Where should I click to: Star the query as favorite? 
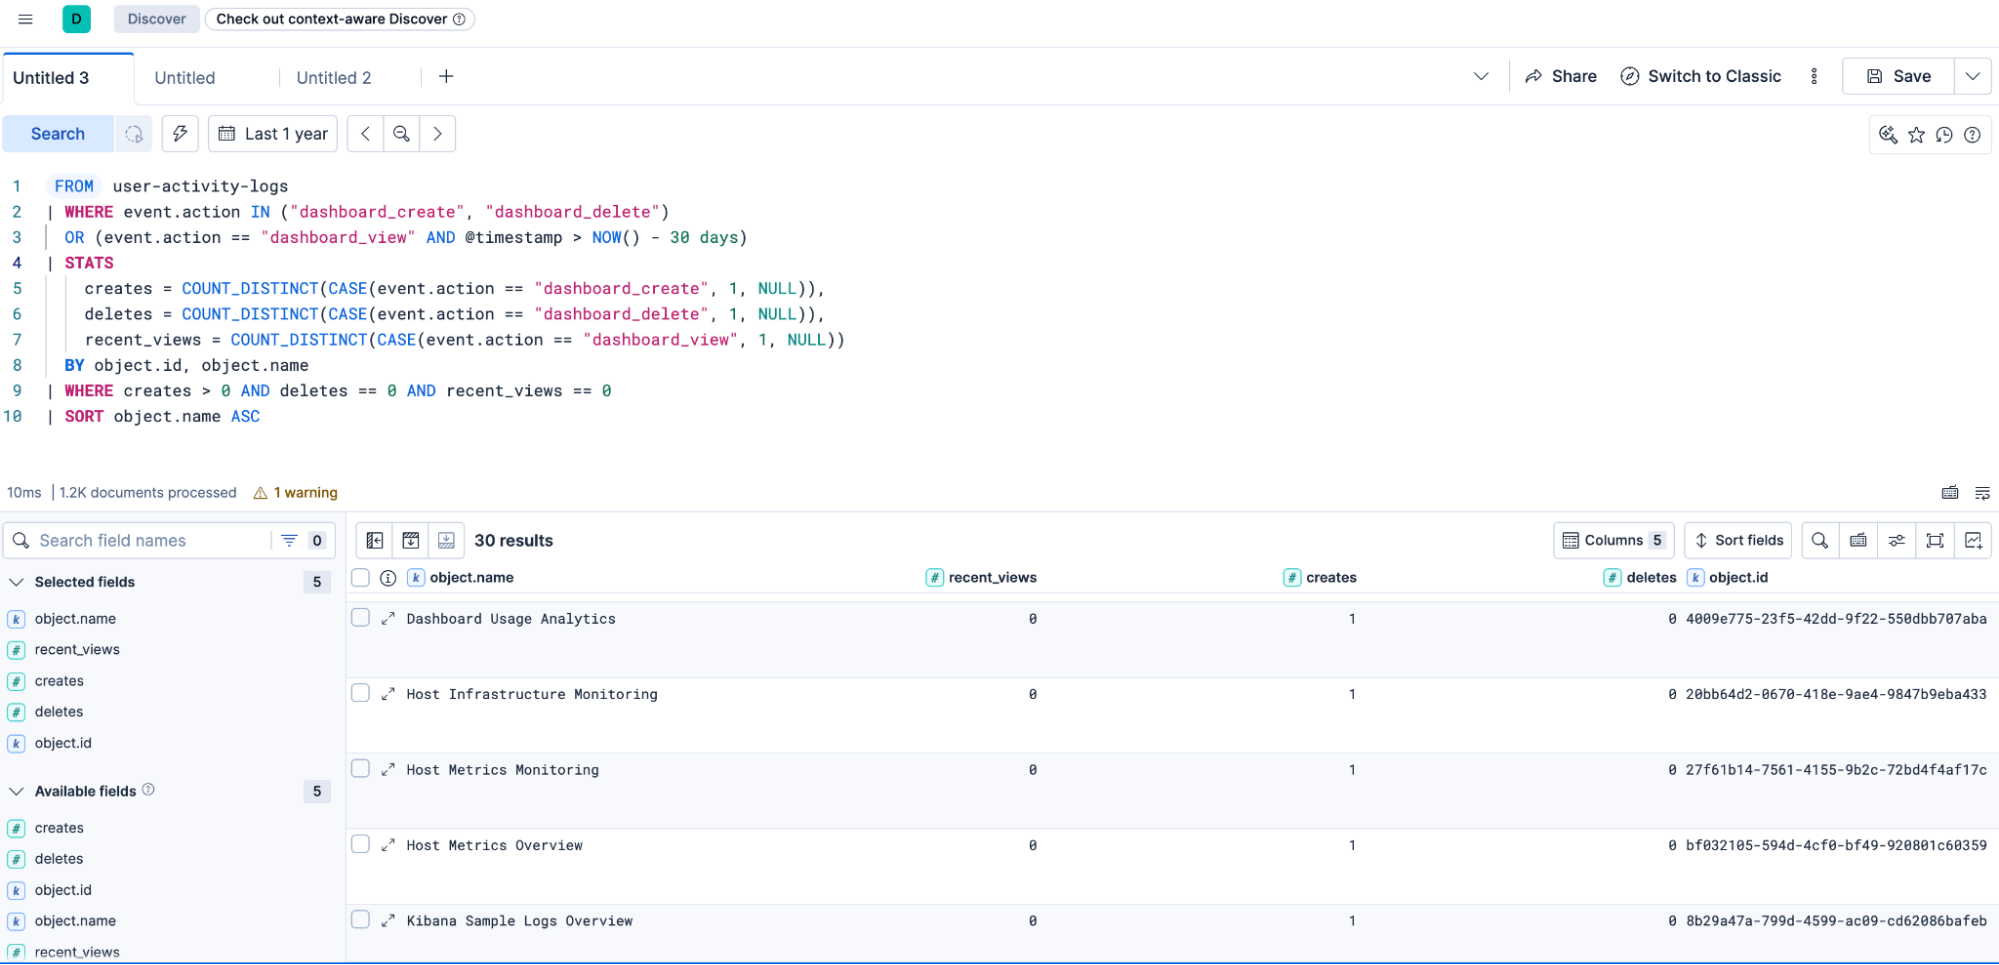pos(1916,135)
